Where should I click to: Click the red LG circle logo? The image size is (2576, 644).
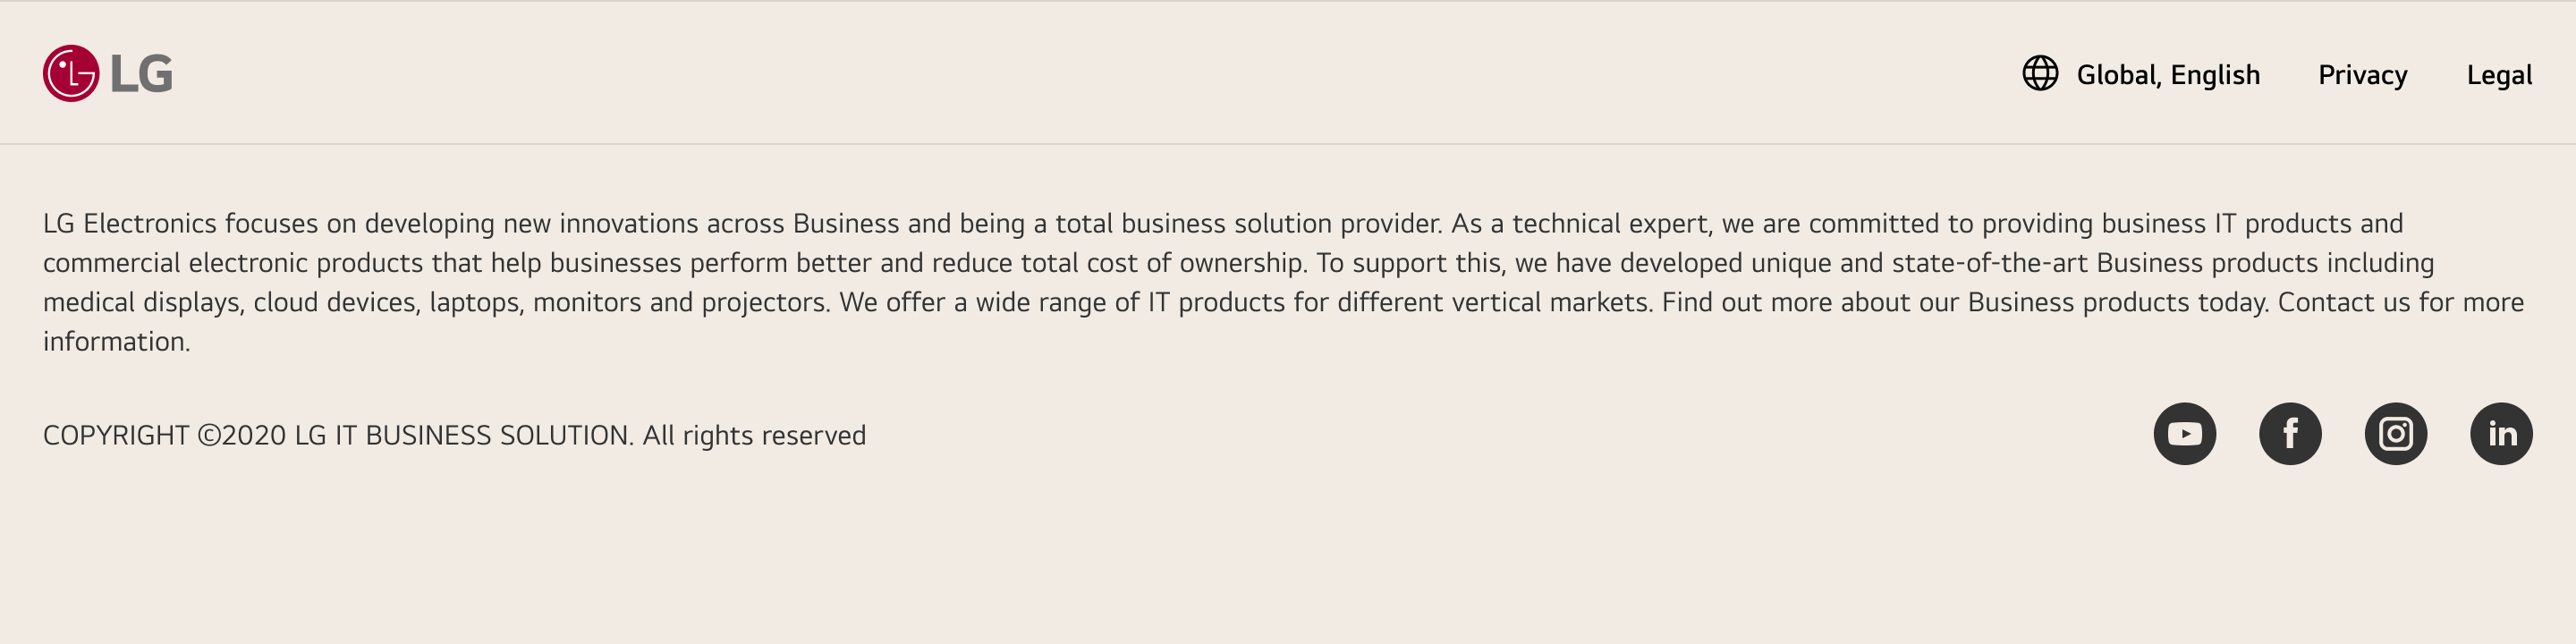[x=70, y=73]
